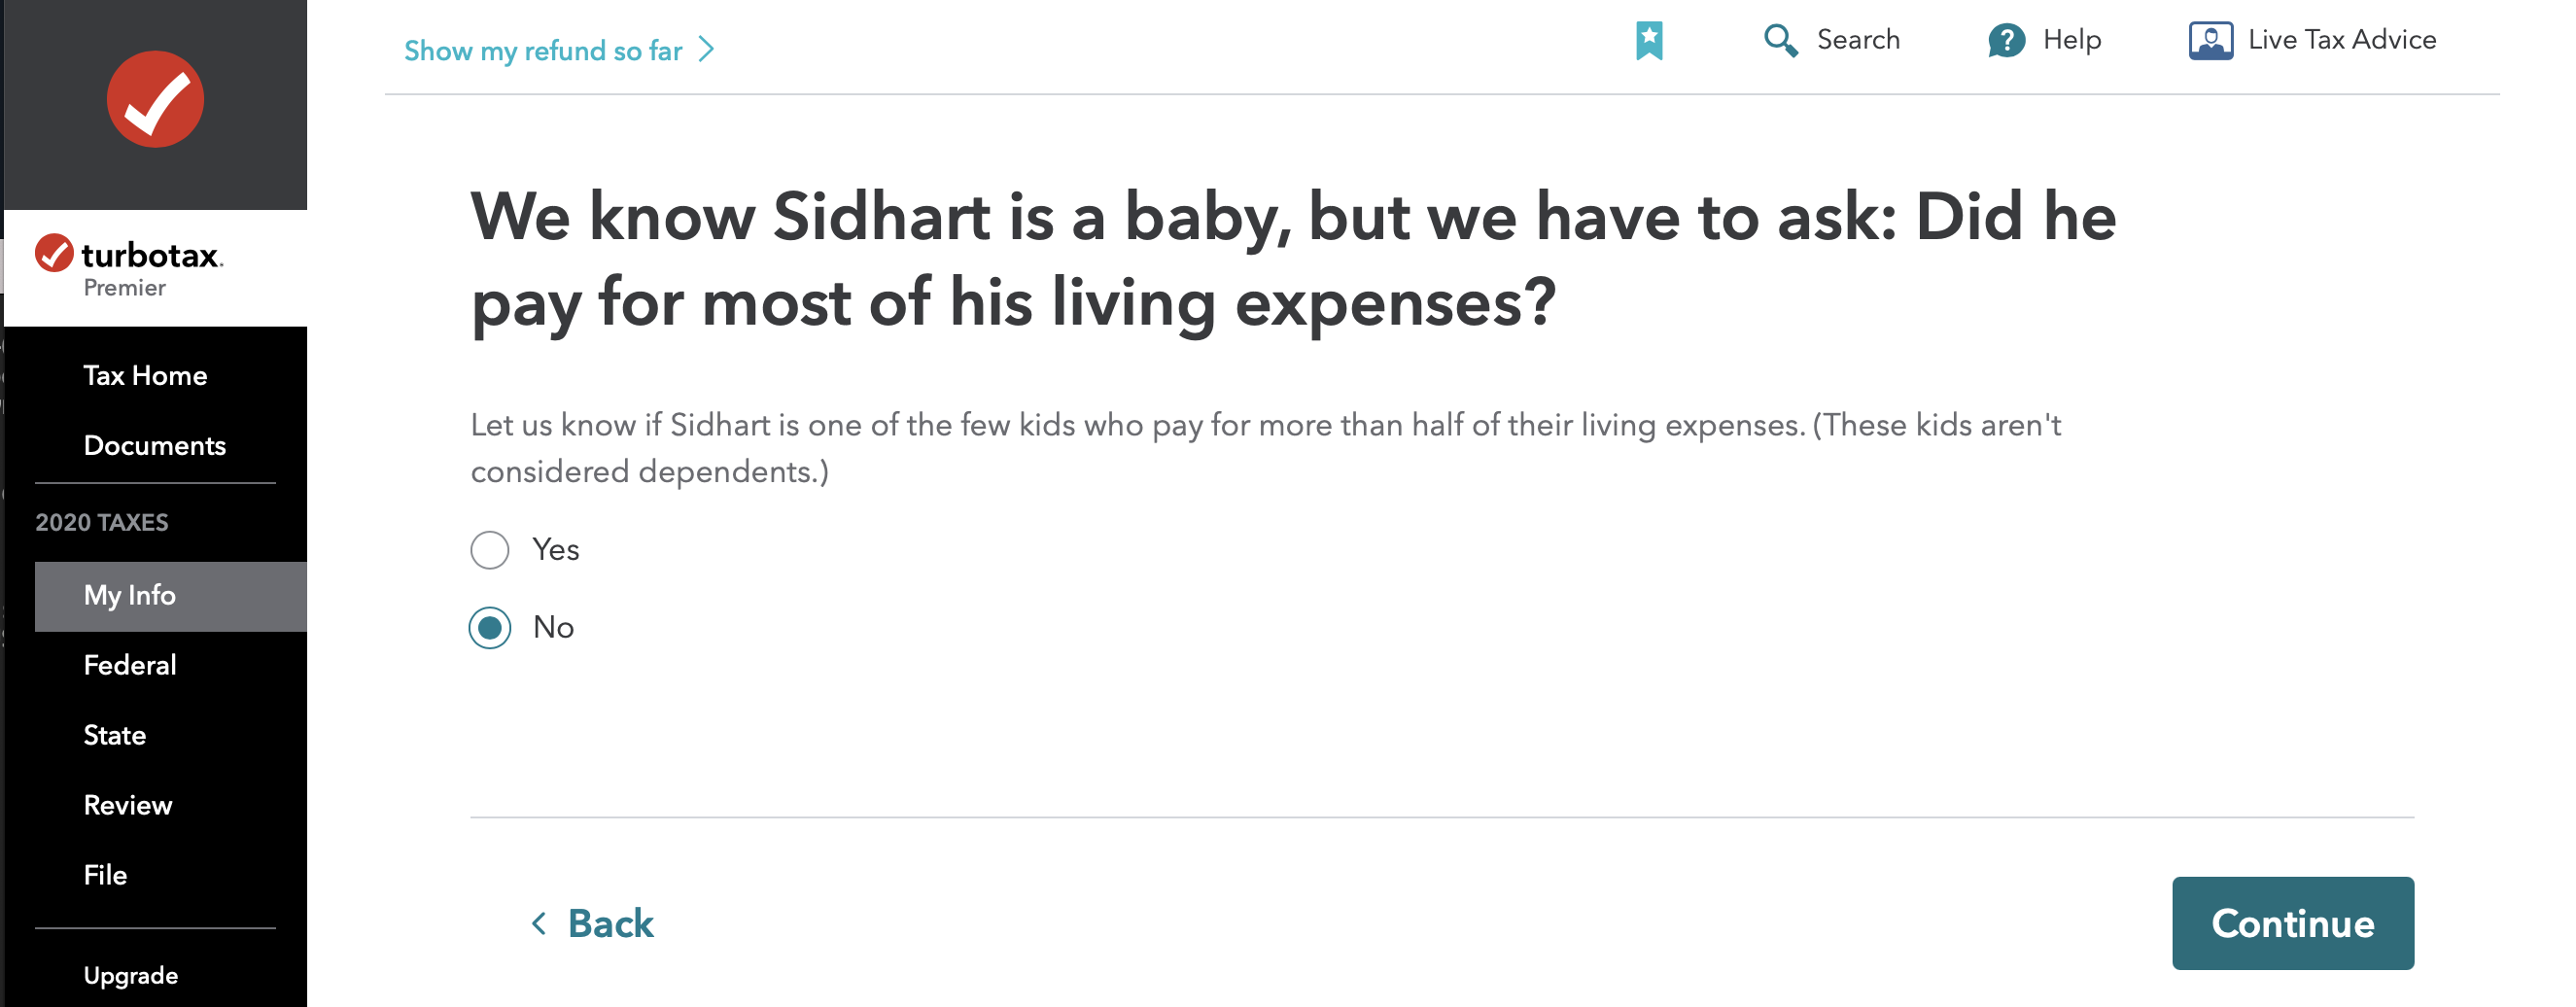Open the State section
The height and width of the screenshot is (1007, 2576).
coord(115,736)
